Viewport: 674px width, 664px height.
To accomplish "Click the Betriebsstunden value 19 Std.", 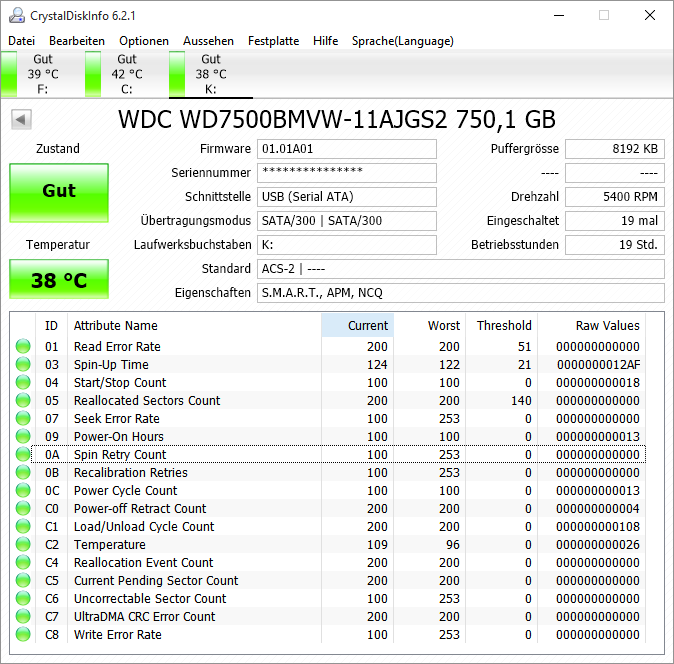I will pyautogui.click(x=615, y=245).
